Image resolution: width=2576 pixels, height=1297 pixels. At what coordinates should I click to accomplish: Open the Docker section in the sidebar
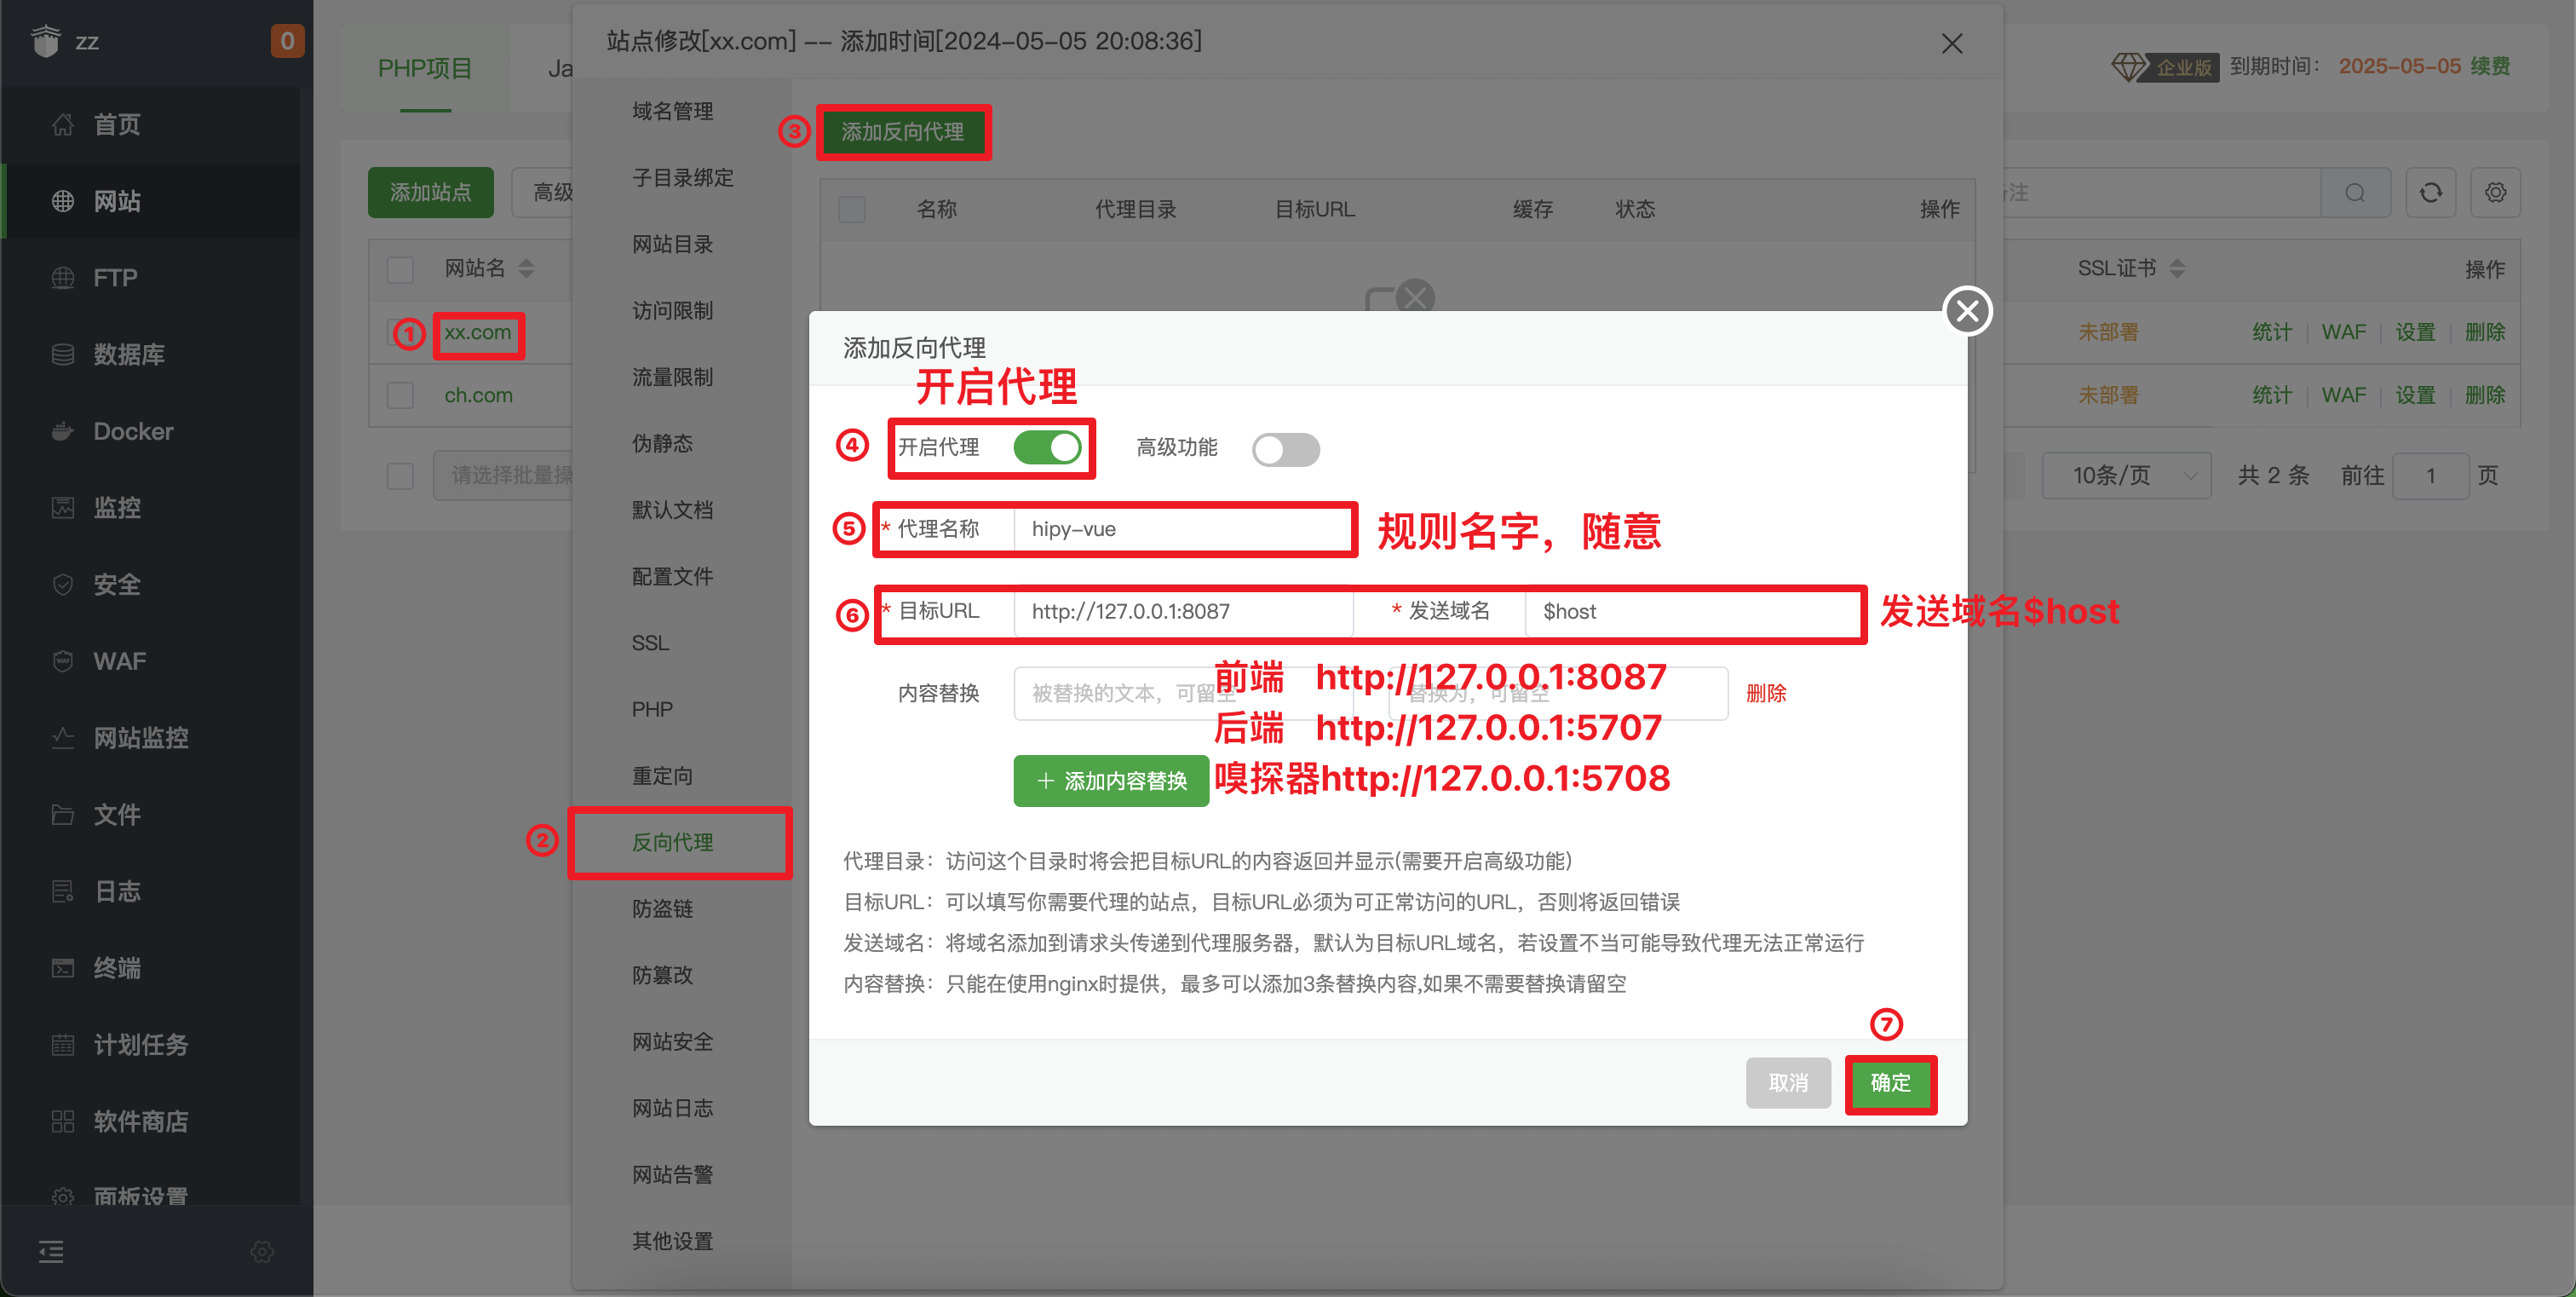point(135,431)
